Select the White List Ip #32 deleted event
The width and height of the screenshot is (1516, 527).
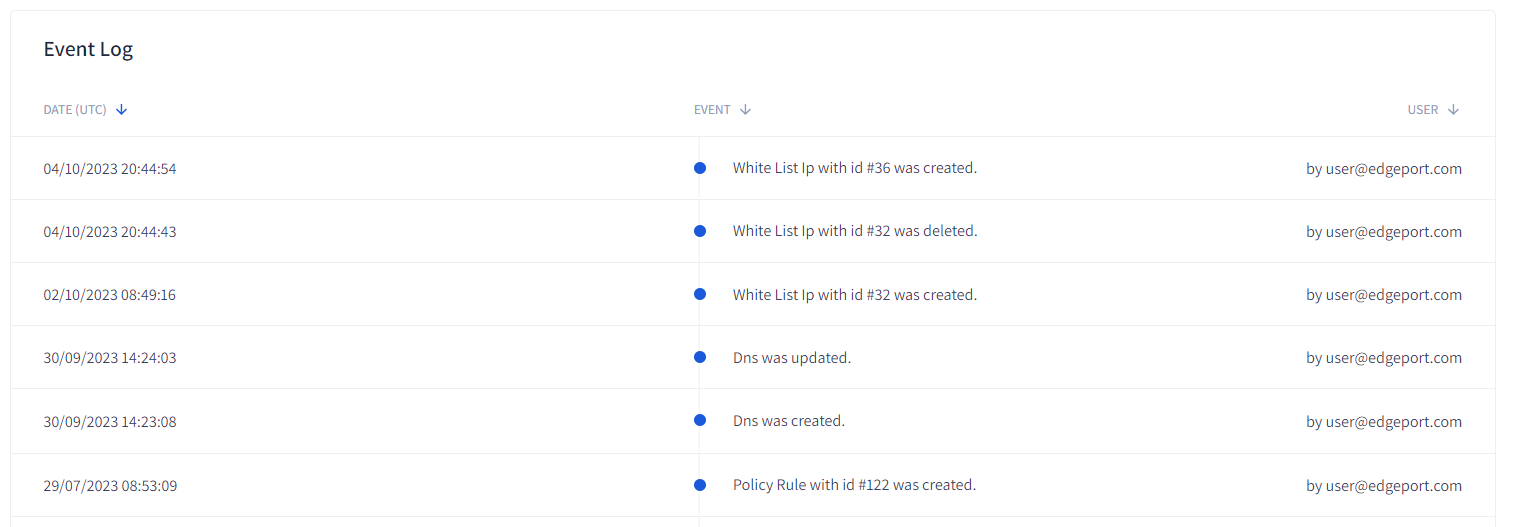(854, 231)
